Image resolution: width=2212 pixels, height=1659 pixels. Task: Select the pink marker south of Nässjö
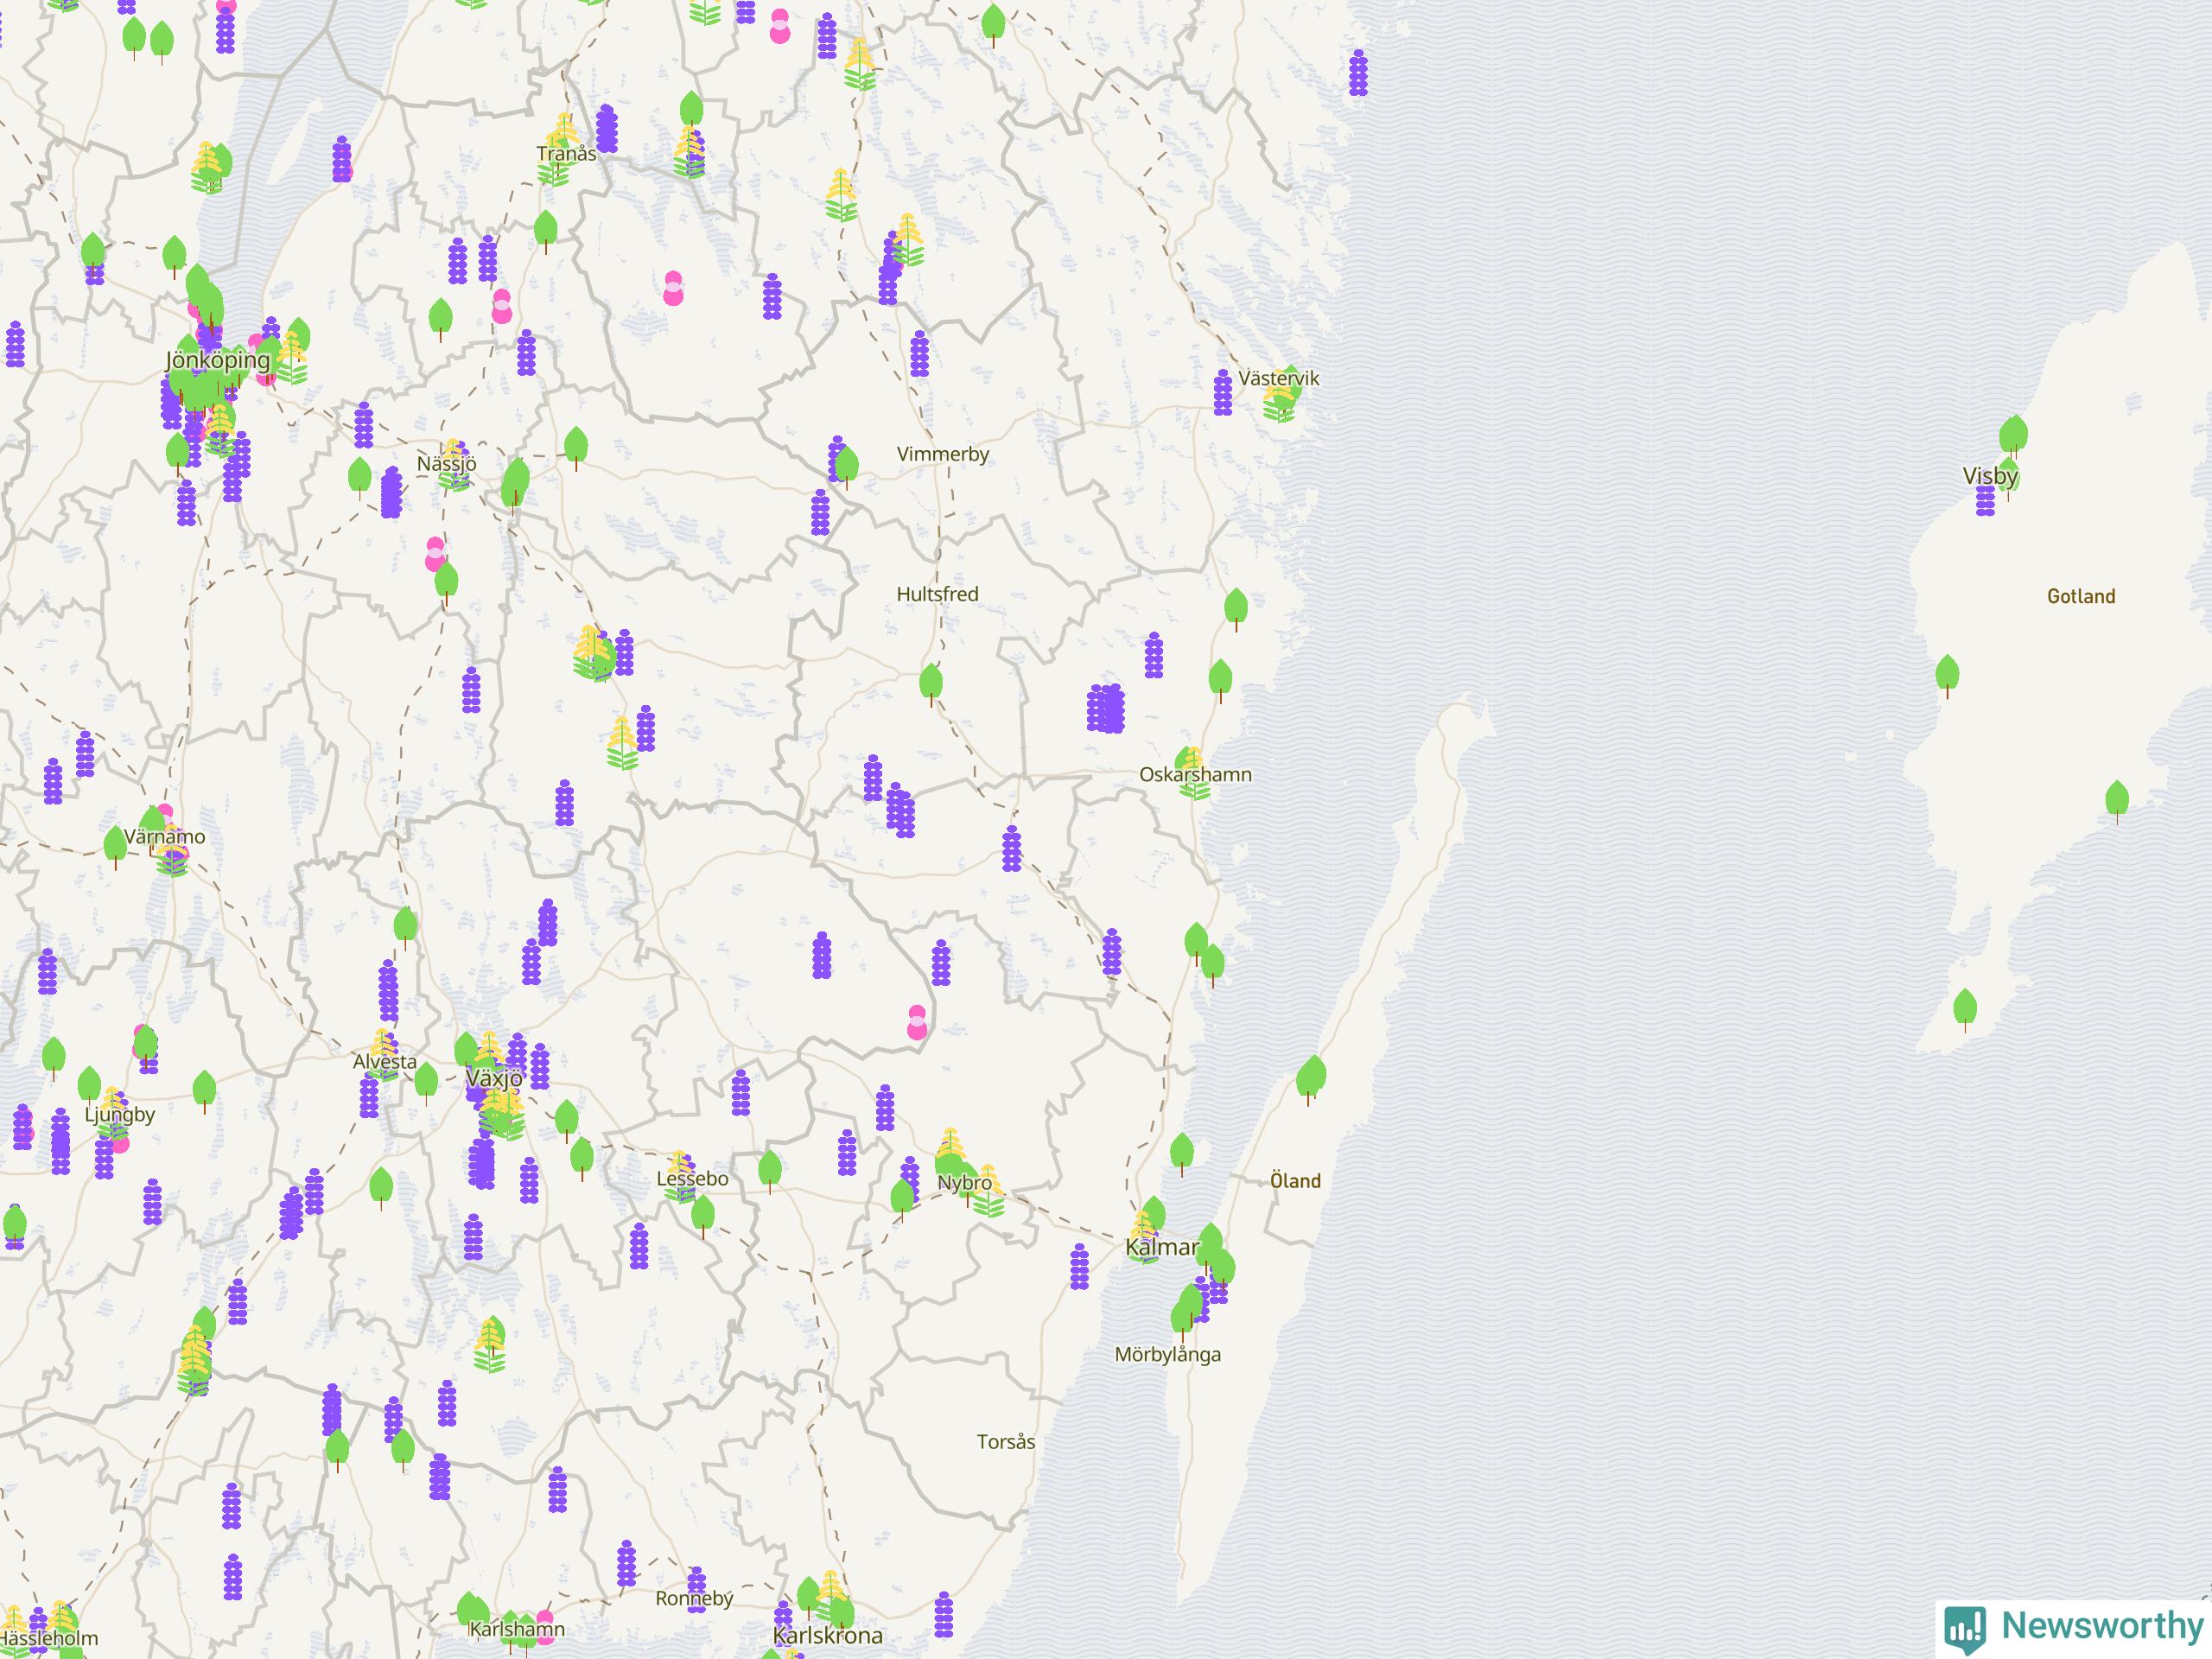pos(435,554)
